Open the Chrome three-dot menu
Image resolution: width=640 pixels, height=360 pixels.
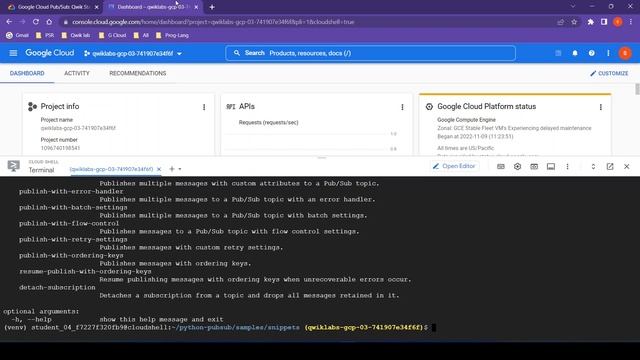pyautogui.click(x=631, y=22)
